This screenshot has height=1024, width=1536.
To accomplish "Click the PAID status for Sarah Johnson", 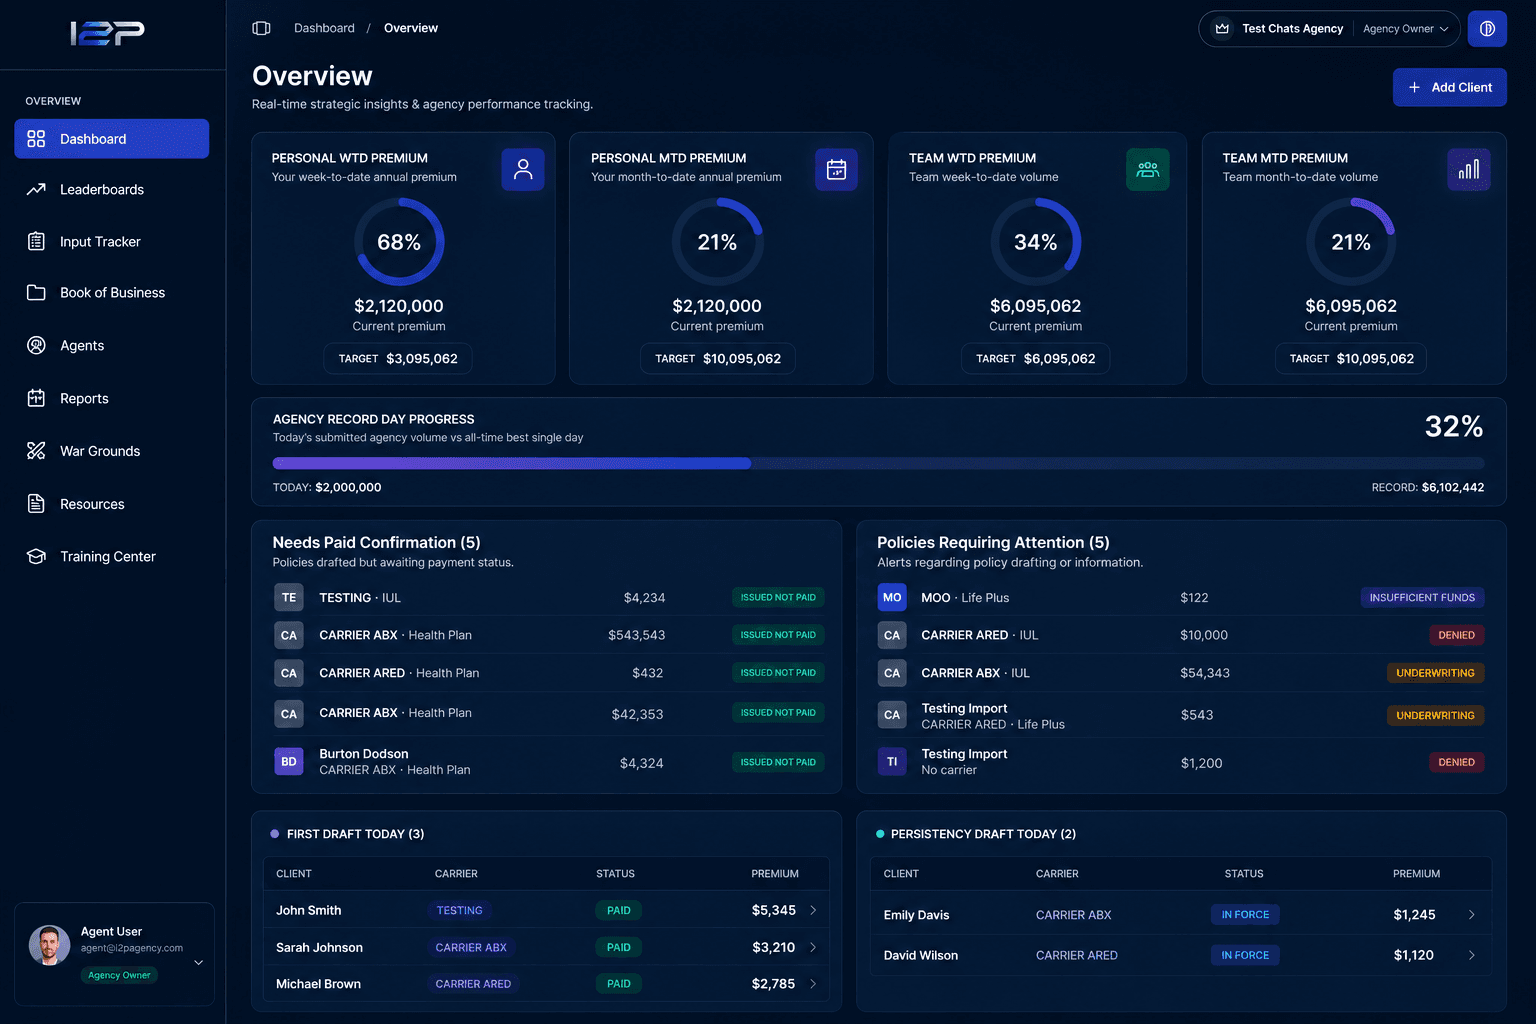I will [x=619, y=947].
